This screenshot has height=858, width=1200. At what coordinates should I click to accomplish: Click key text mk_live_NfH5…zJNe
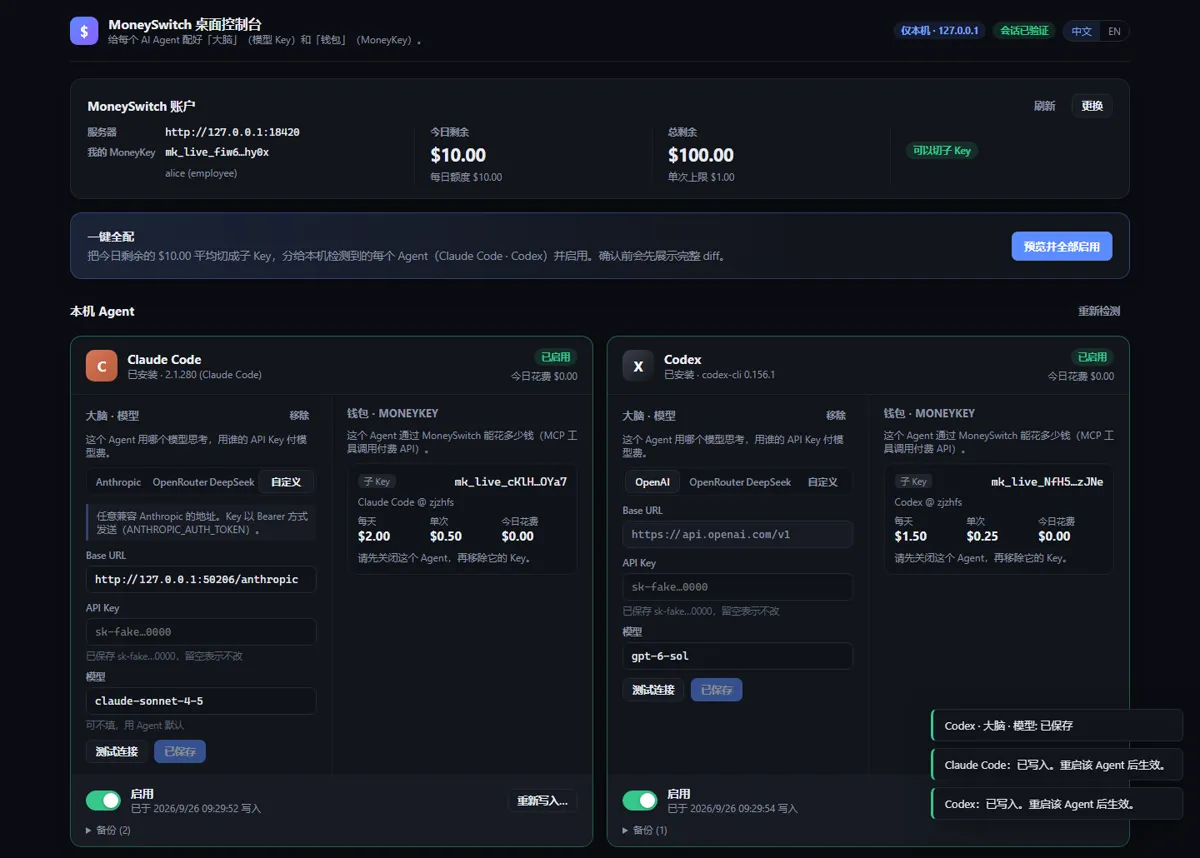(x=1048, y=482)
